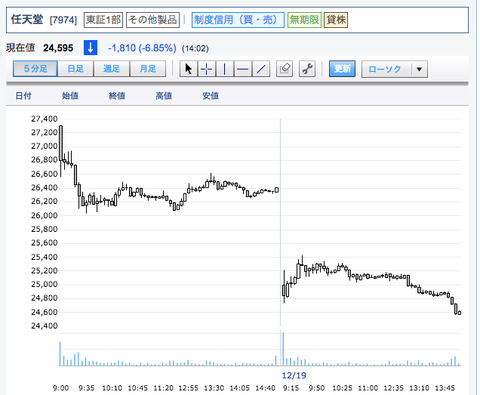Select the vertical line tool

pos(225,69)
